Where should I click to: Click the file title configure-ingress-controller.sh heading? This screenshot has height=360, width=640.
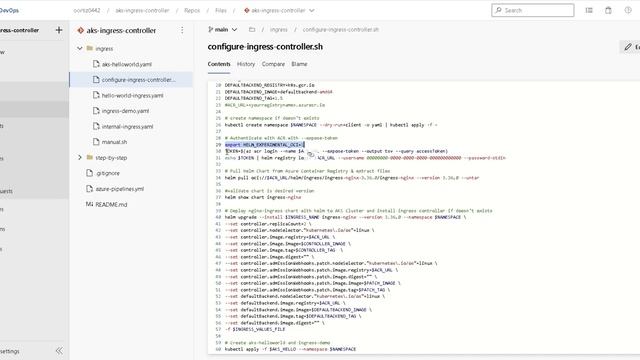click(265, 47)
